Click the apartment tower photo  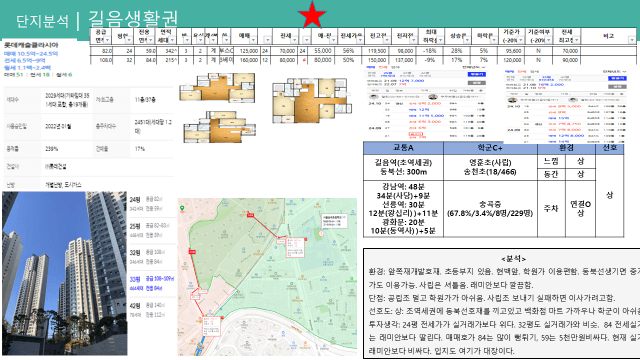coord(64,273)
